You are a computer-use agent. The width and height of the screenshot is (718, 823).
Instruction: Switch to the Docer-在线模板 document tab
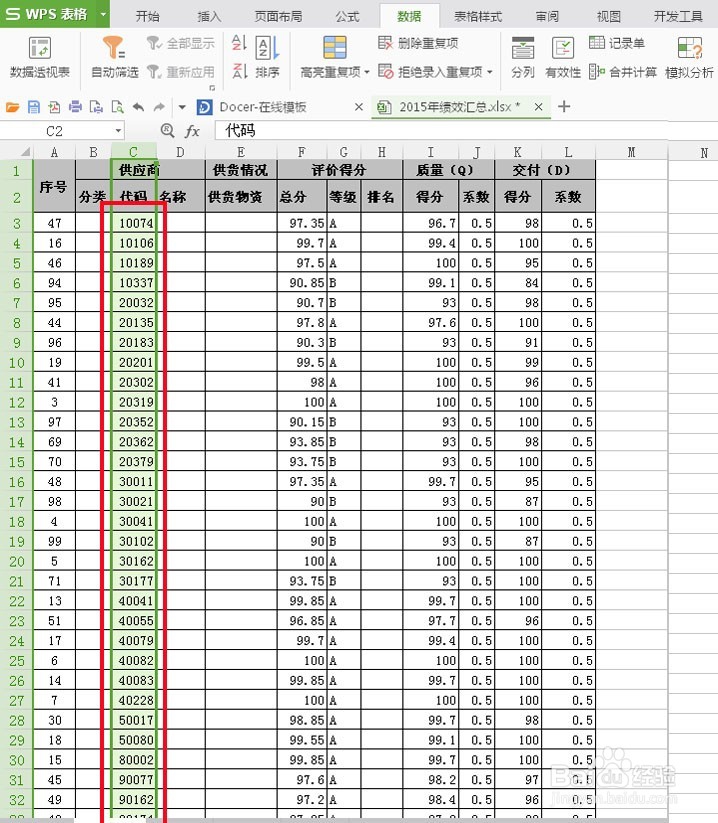click(262, 107)
